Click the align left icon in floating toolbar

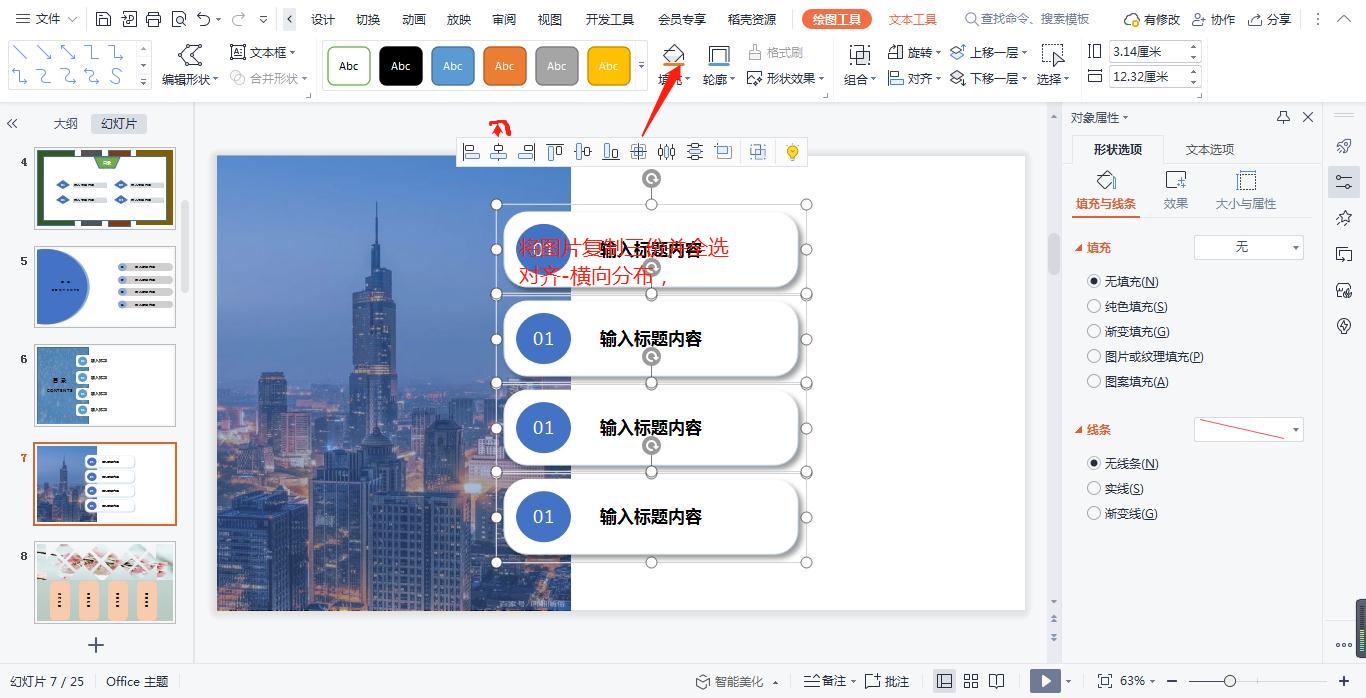click(471, 152)
